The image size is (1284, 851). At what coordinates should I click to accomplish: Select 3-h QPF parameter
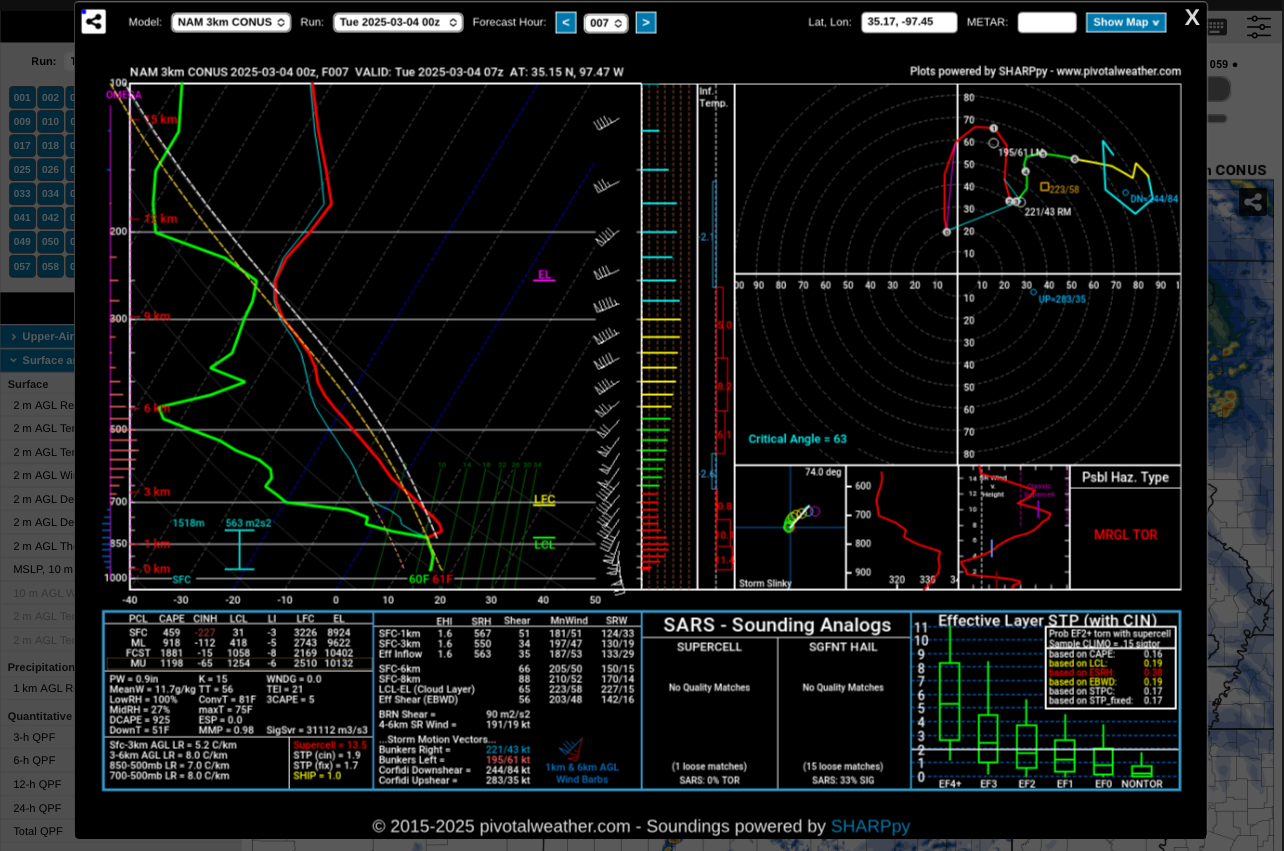35,737
